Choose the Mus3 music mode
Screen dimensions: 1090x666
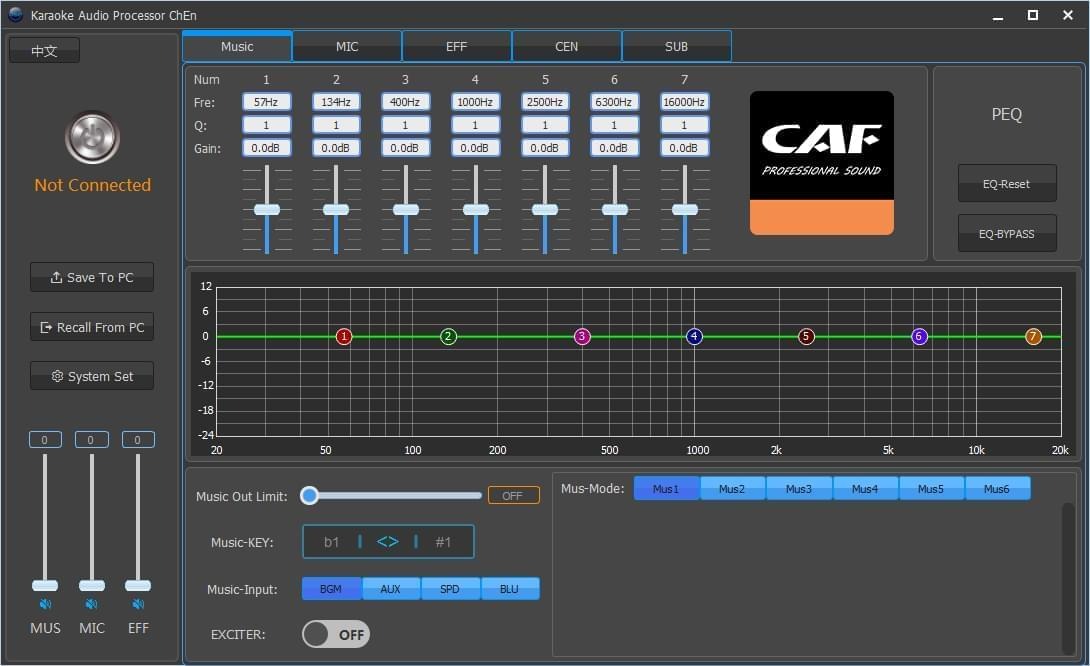click(798, 489)
